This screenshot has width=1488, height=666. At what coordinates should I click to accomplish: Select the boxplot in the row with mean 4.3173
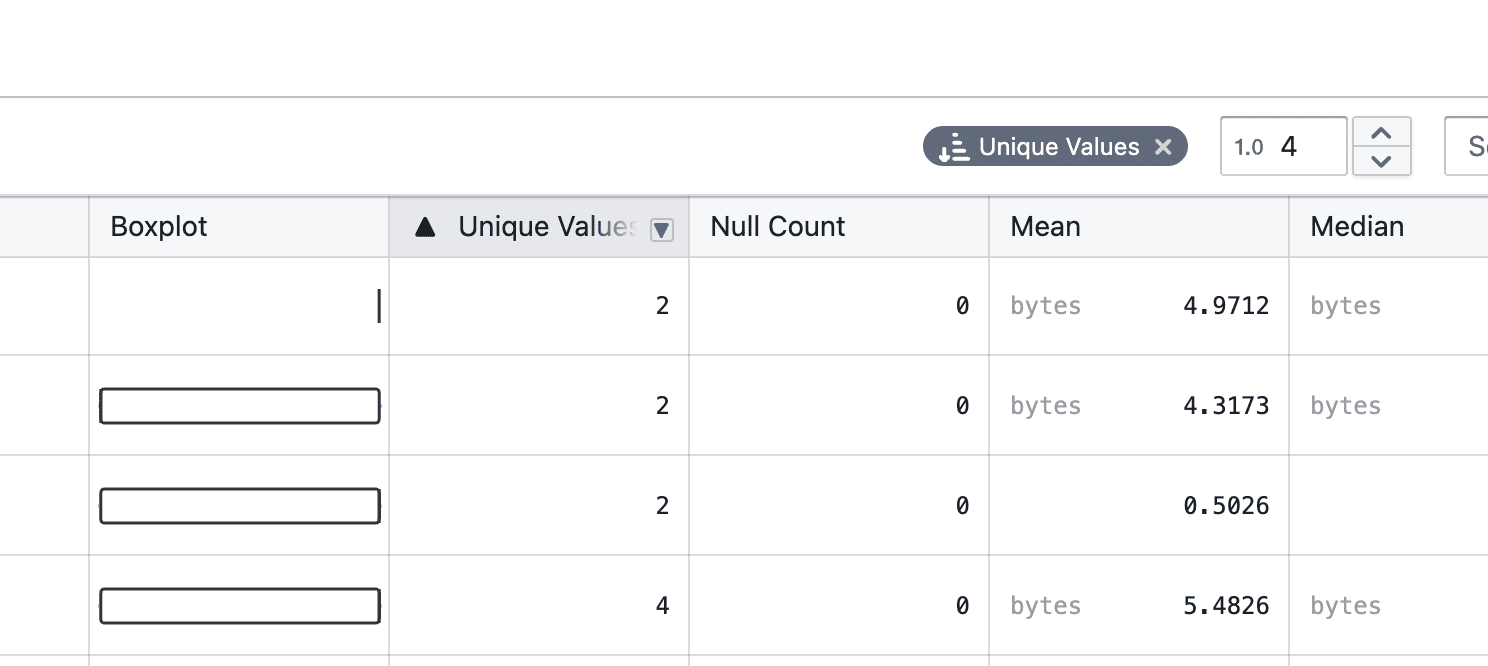coord(240,406)
